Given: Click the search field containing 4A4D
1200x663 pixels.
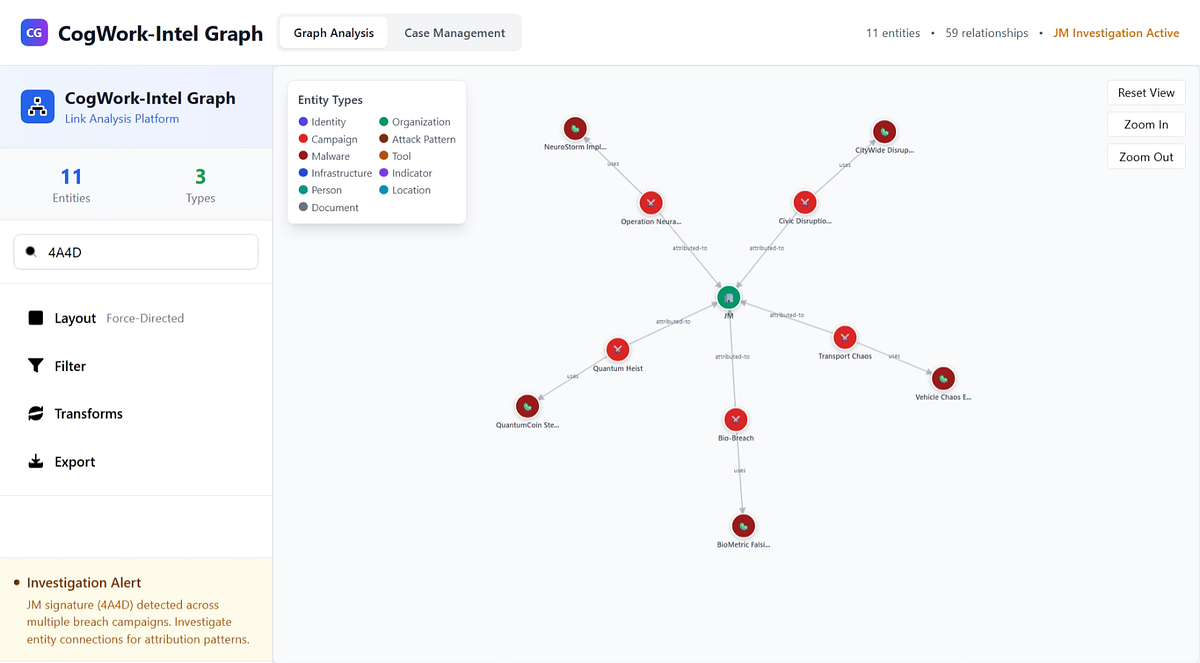Looking at the screenshot, I should (x=136, y=252).
